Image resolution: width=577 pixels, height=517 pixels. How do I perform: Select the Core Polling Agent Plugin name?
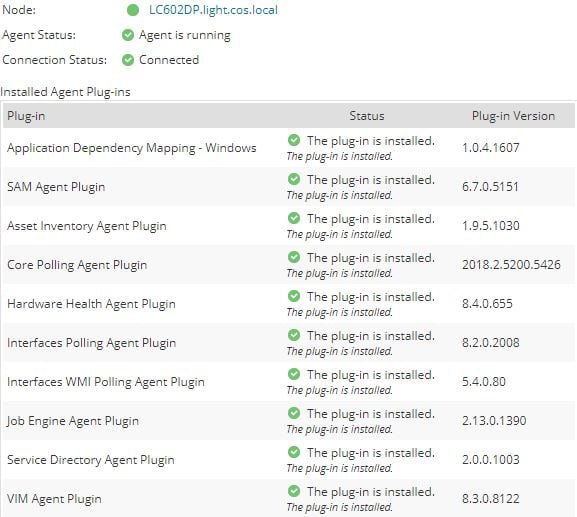coord(77,265)
